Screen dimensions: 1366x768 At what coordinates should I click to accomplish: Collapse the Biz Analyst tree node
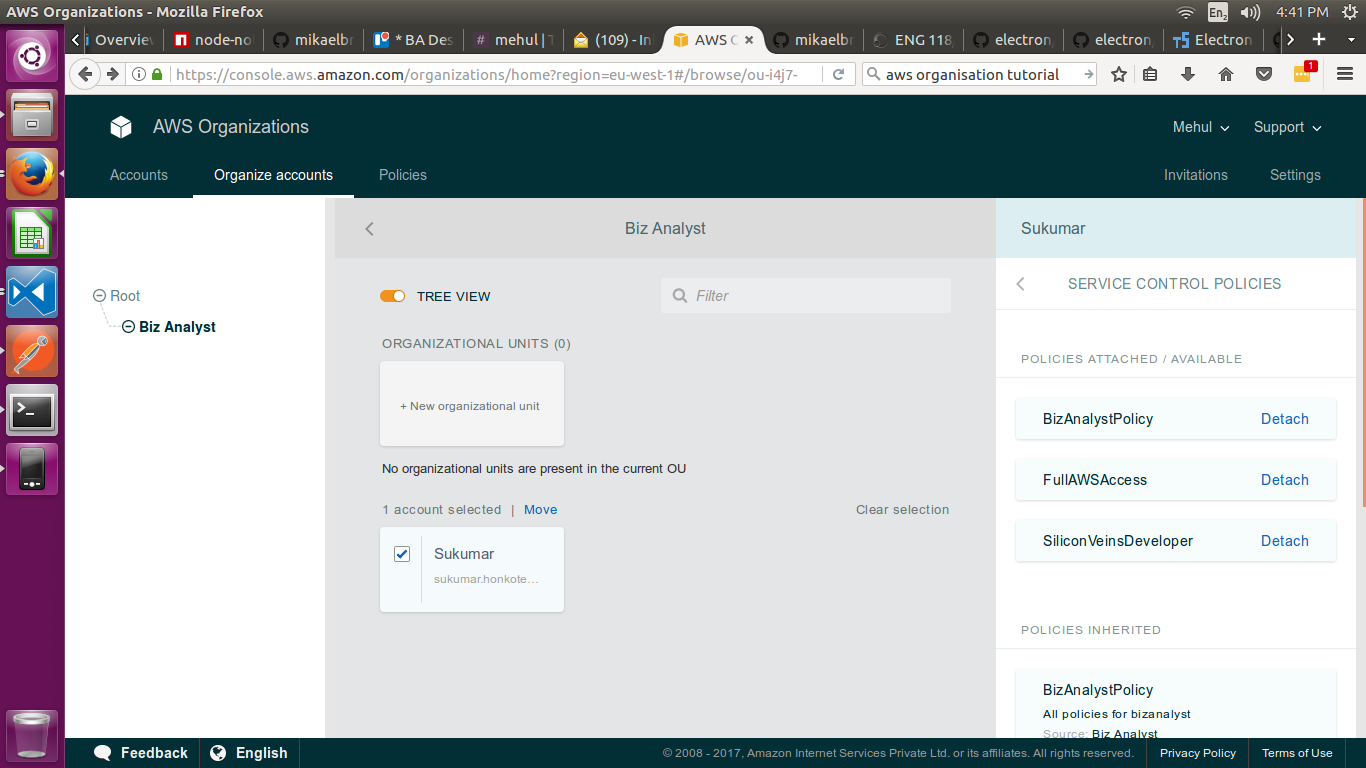[x=128, y=327]
